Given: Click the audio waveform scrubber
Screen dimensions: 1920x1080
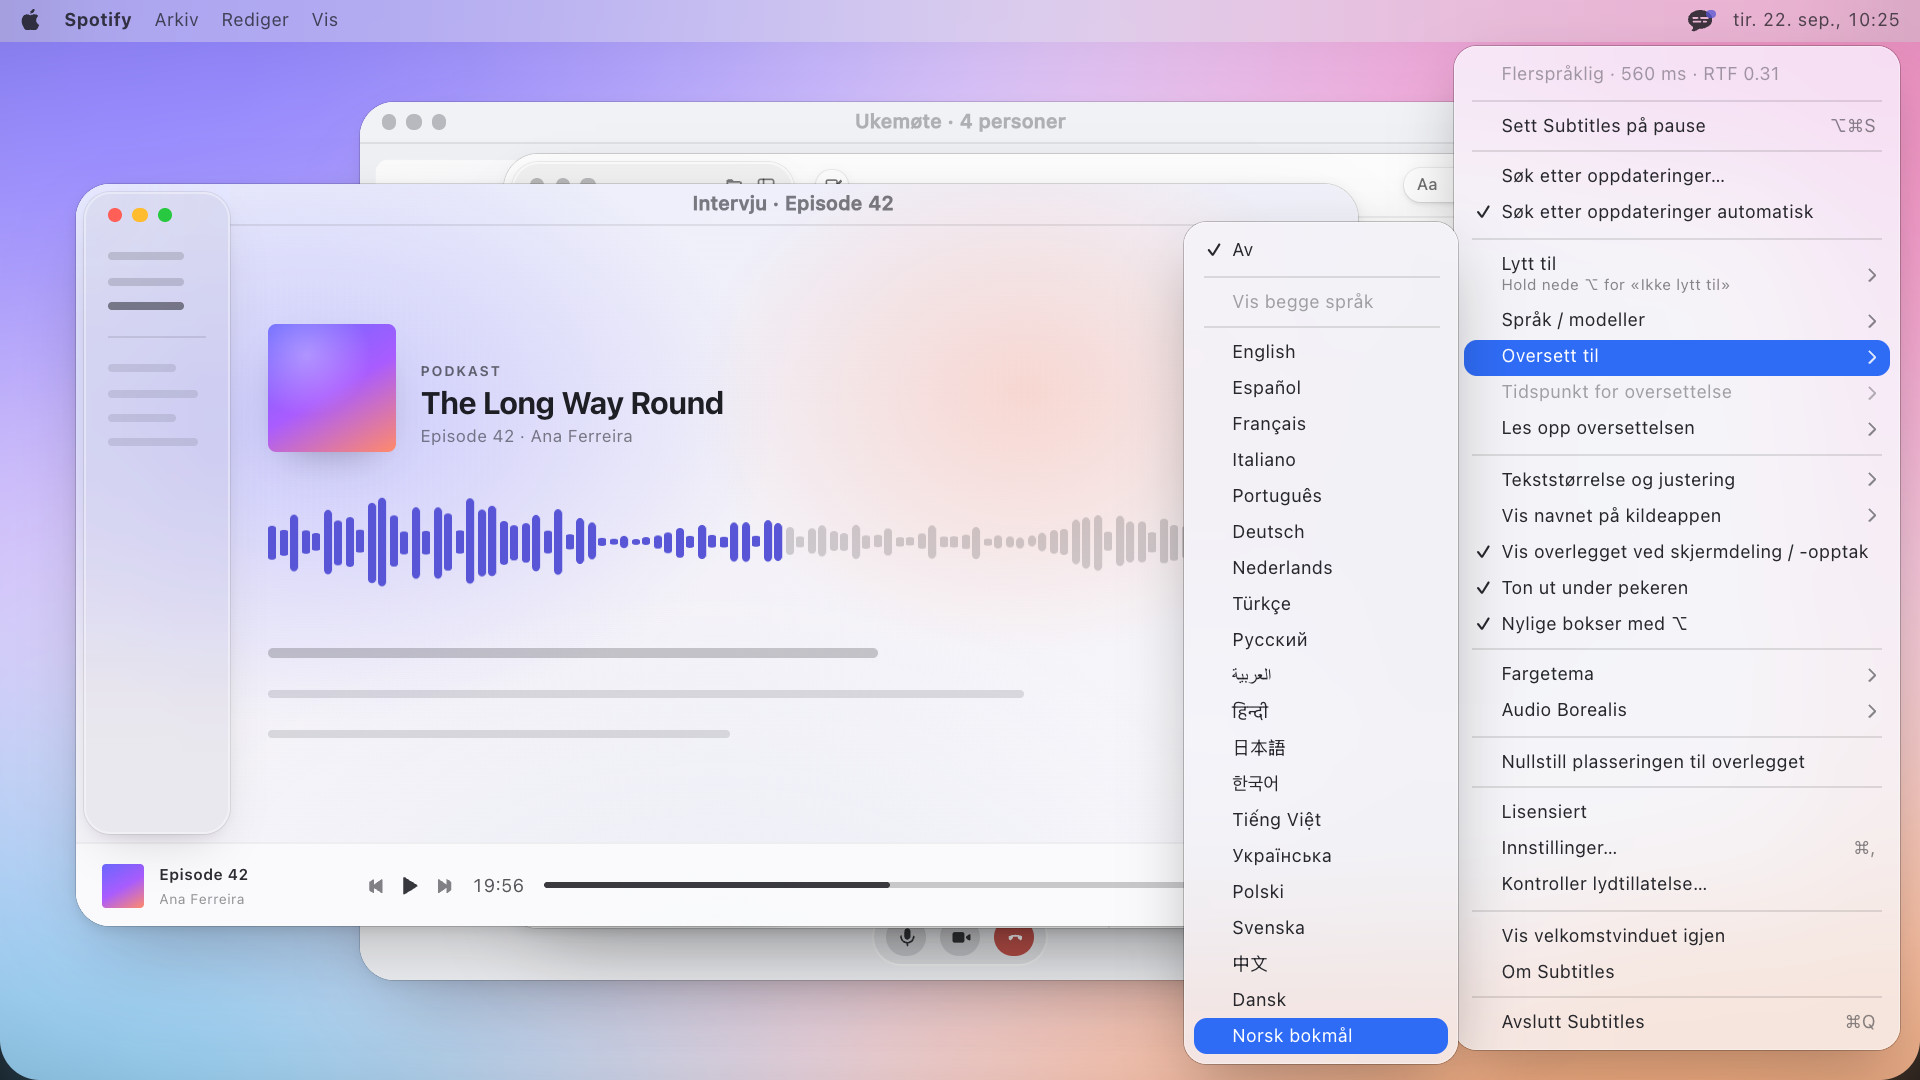Looking at the screenshot, I should tap(725, 542).
